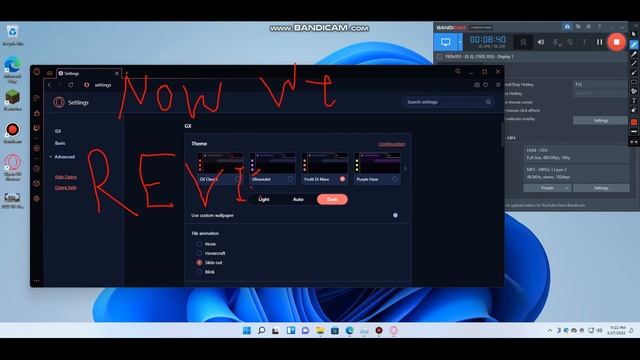Viewport: 640px width, 360px height.
Task: Open Bandicam output folder icon in title bar
Action: tap(578, 27)
